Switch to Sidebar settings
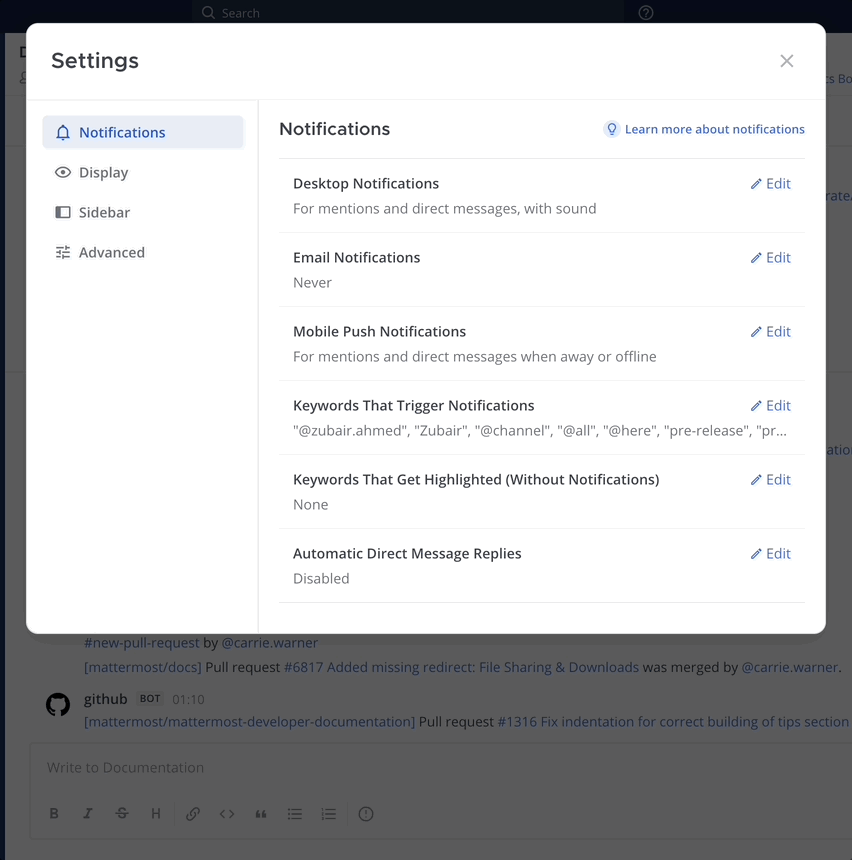This screenshot has width=852, height=860. 105,212
